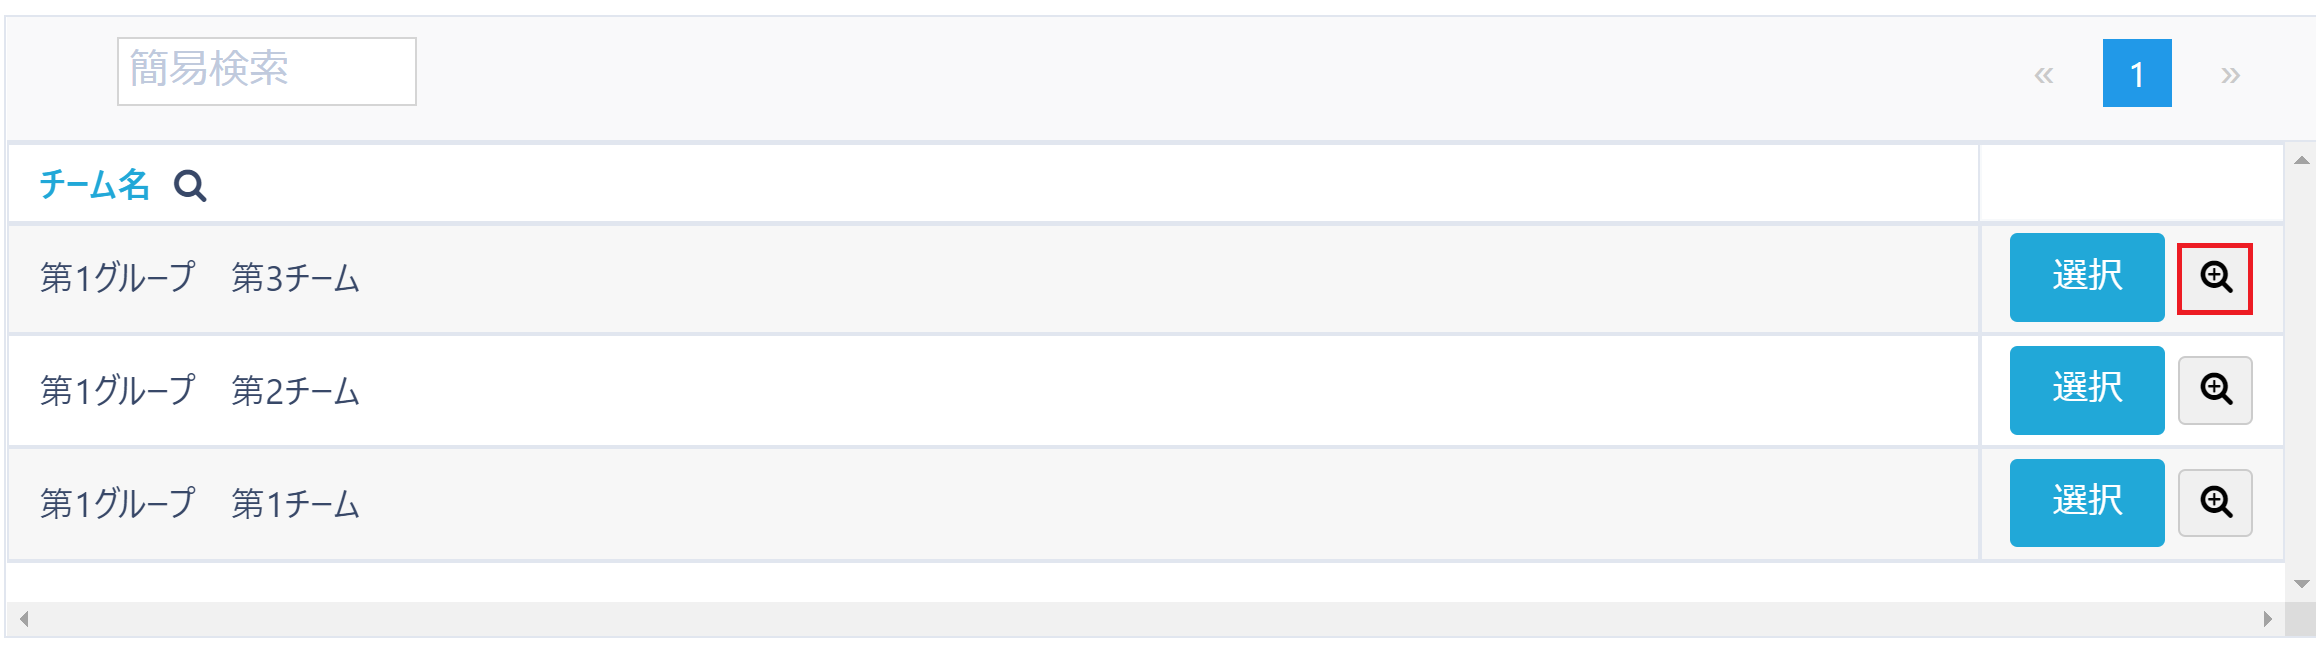2316x648 pixels.
Task: Focus the 簡易検索 search input field
Action: pos(267,71)
